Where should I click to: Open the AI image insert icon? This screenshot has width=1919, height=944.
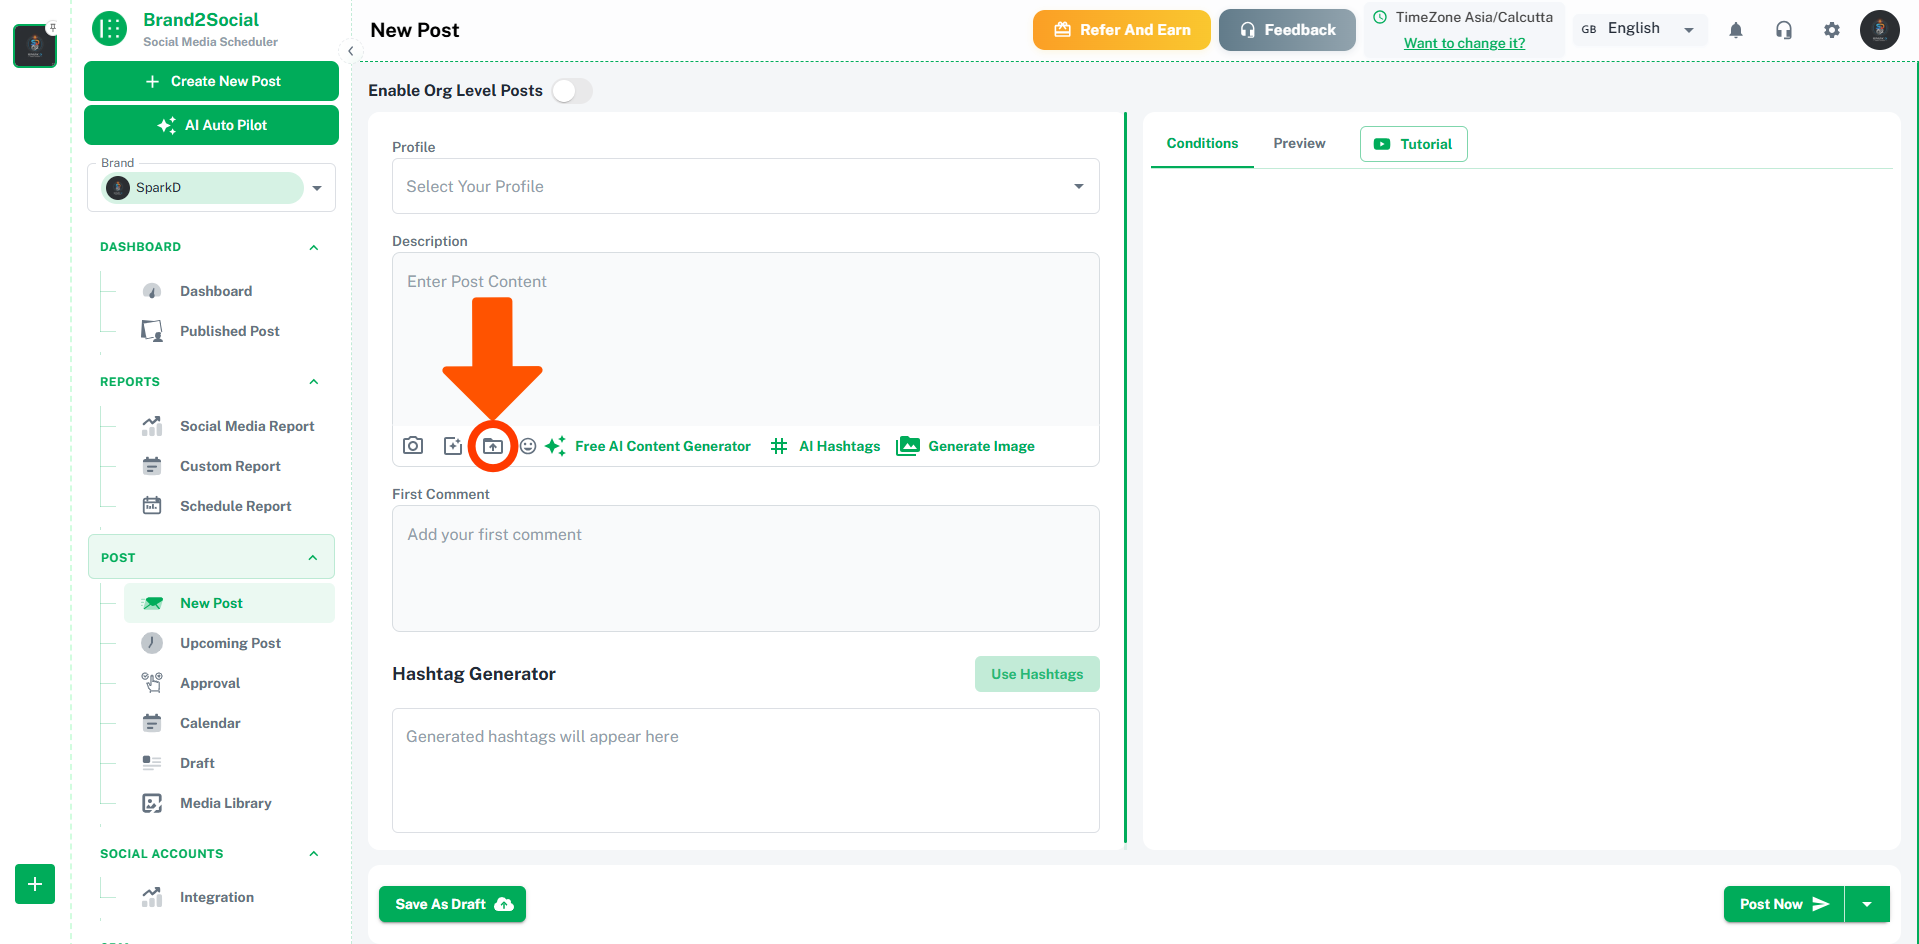pyautogui.click(x=452, y=446)
